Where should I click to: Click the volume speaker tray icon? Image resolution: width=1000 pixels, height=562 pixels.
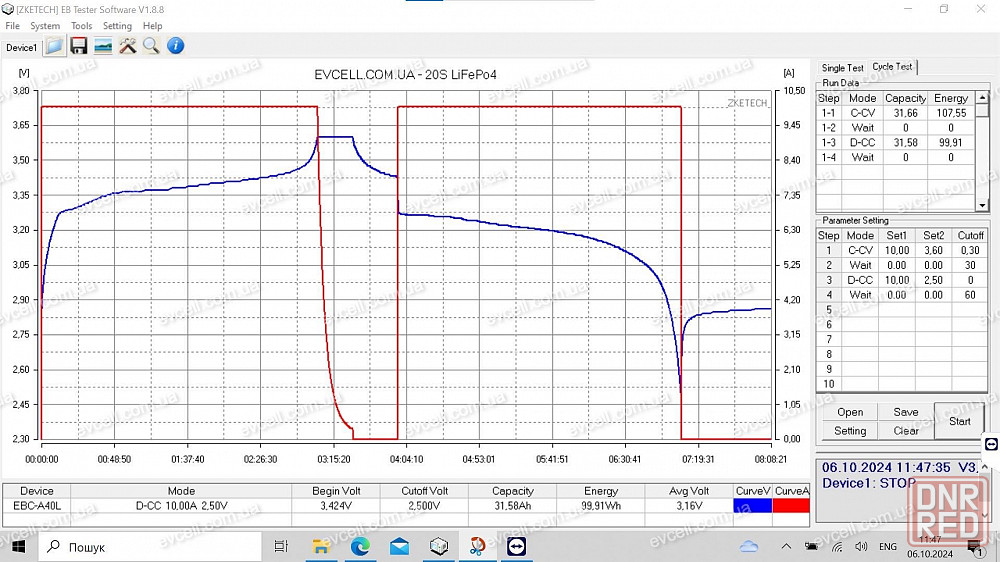[861, 547]
